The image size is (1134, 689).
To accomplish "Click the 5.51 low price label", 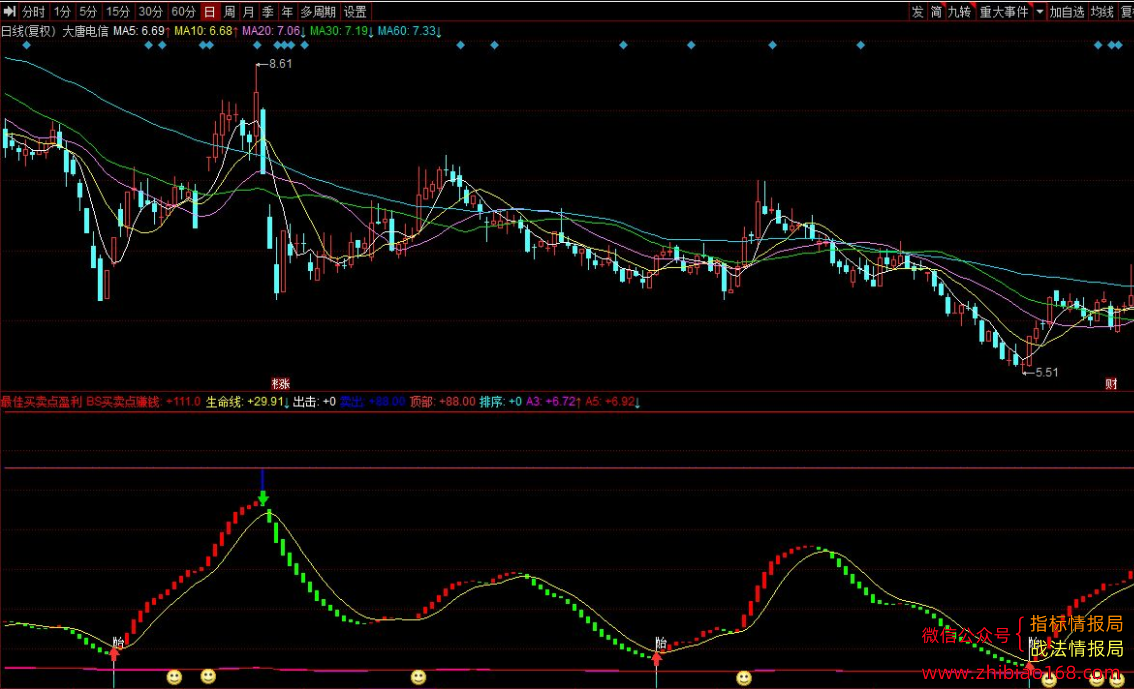I will [1046, 372].
